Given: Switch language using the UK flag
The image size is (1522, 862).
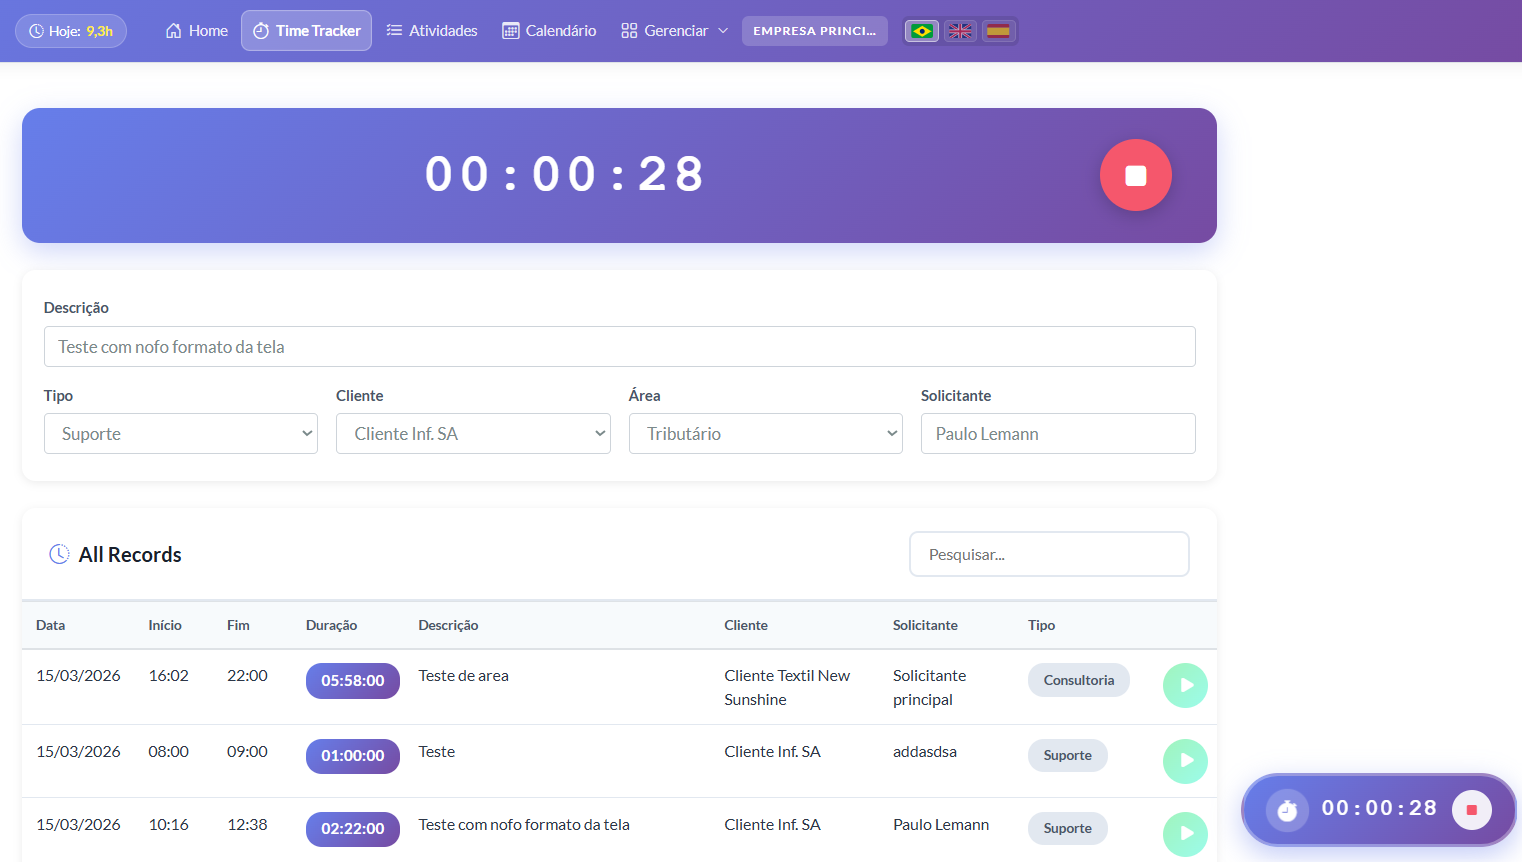Looking at the screenshot, I should coord(959,30).
